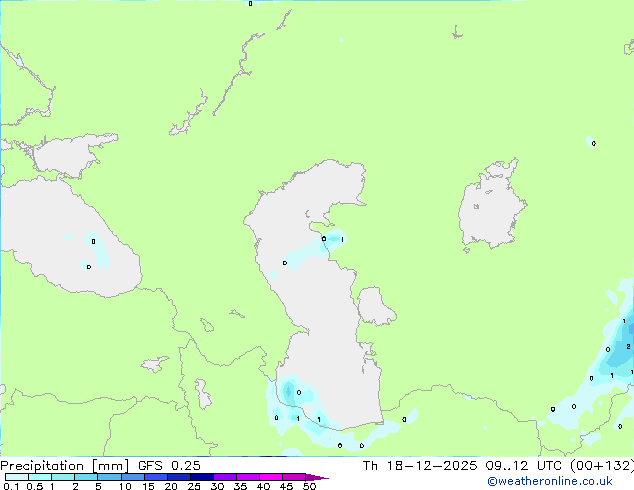
Task: Click the '50' legend tick label
Action: click(x=309, y=486)
